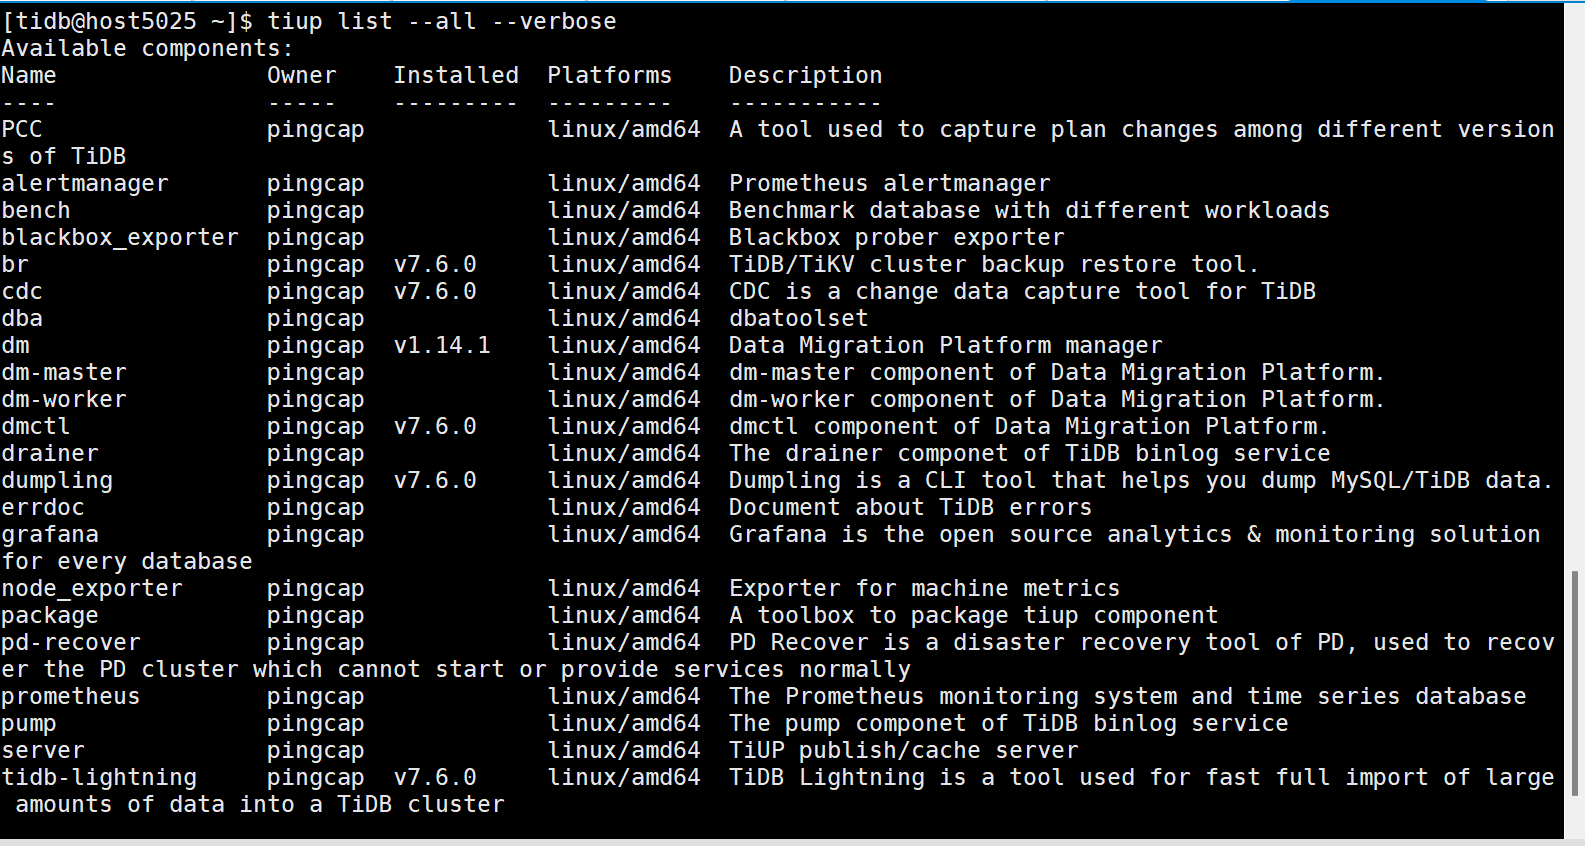Select the 'pd-recover' component name
The image size is (1585, 846).
tap(71, 642)
